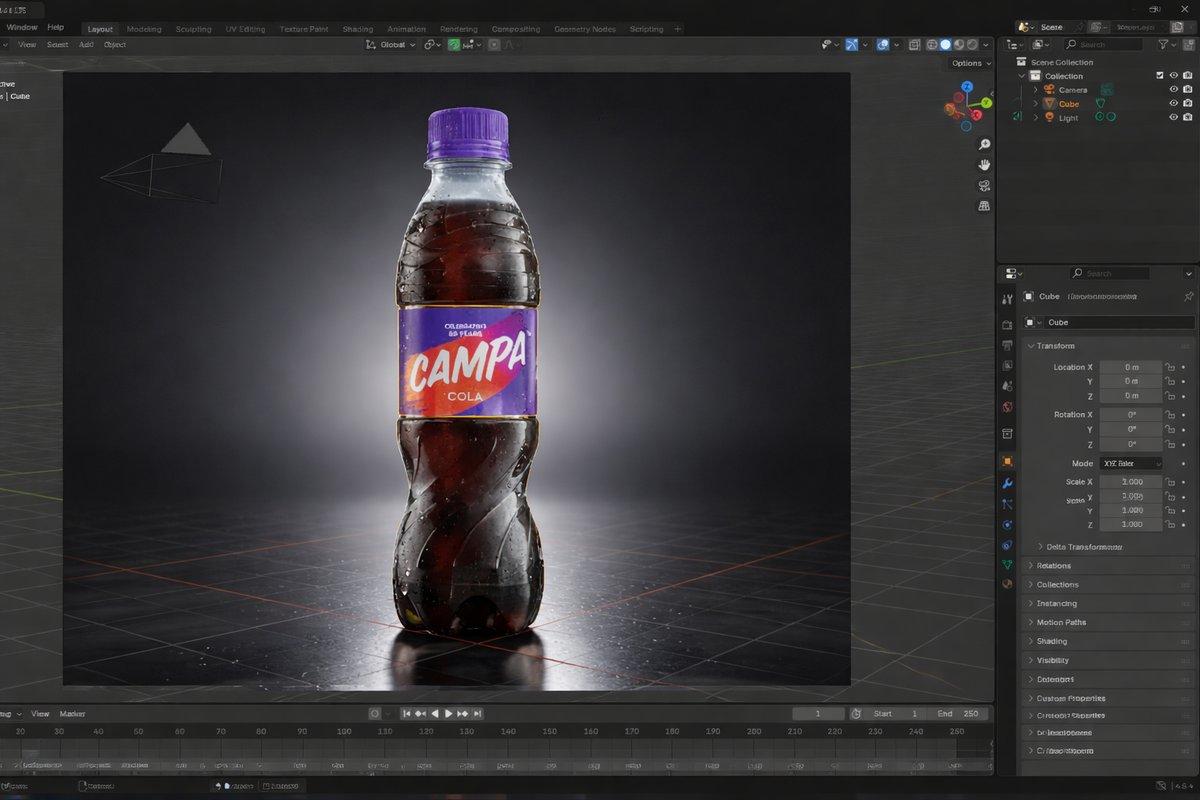Pin the properties context with pin icon
Screen dimensions: 1200x800
pyautogui.click(x=1188, y=297)
